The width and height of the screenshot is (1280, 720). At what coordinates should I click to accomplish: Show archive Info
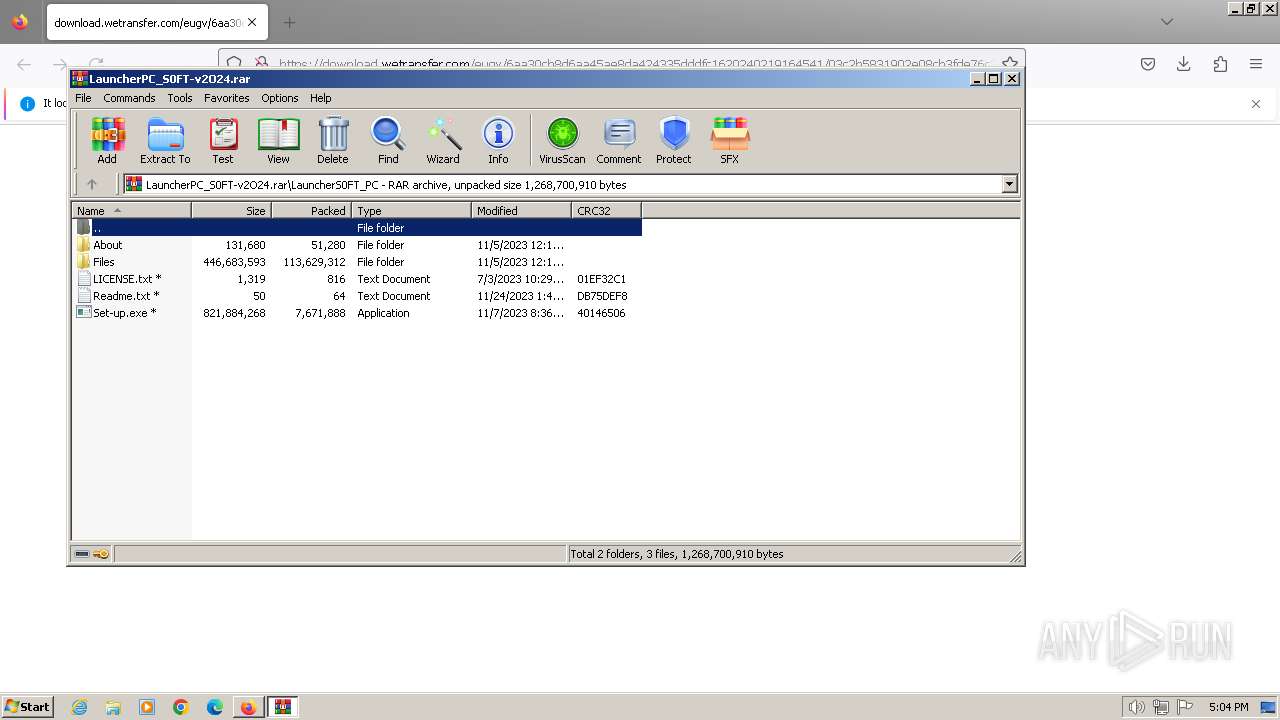tap(498, 140)
